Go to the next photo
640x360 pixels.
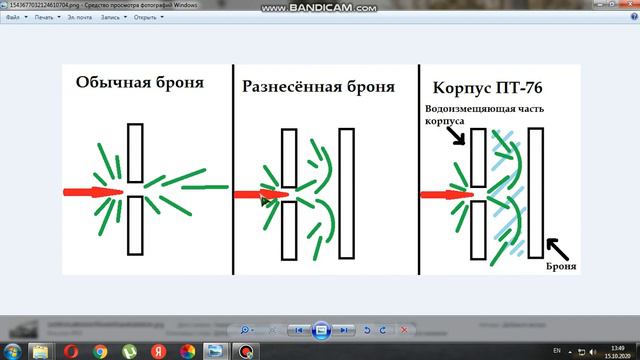pos(343,330)
